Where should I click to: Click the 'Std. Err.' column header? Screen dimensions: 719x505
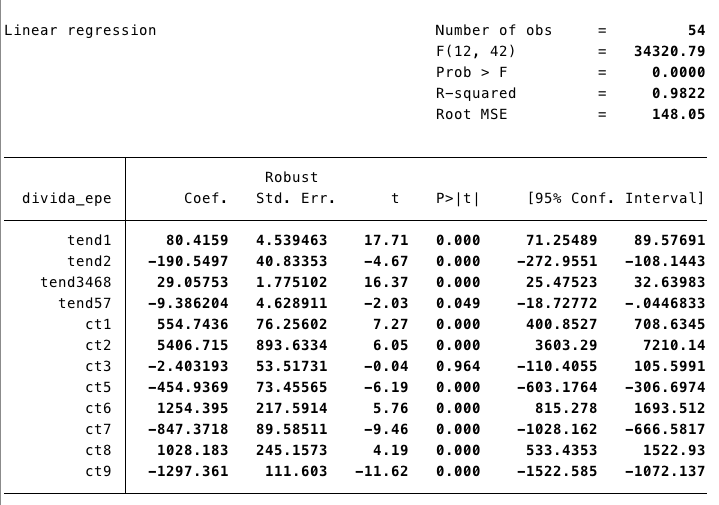(x=295, y=198)
